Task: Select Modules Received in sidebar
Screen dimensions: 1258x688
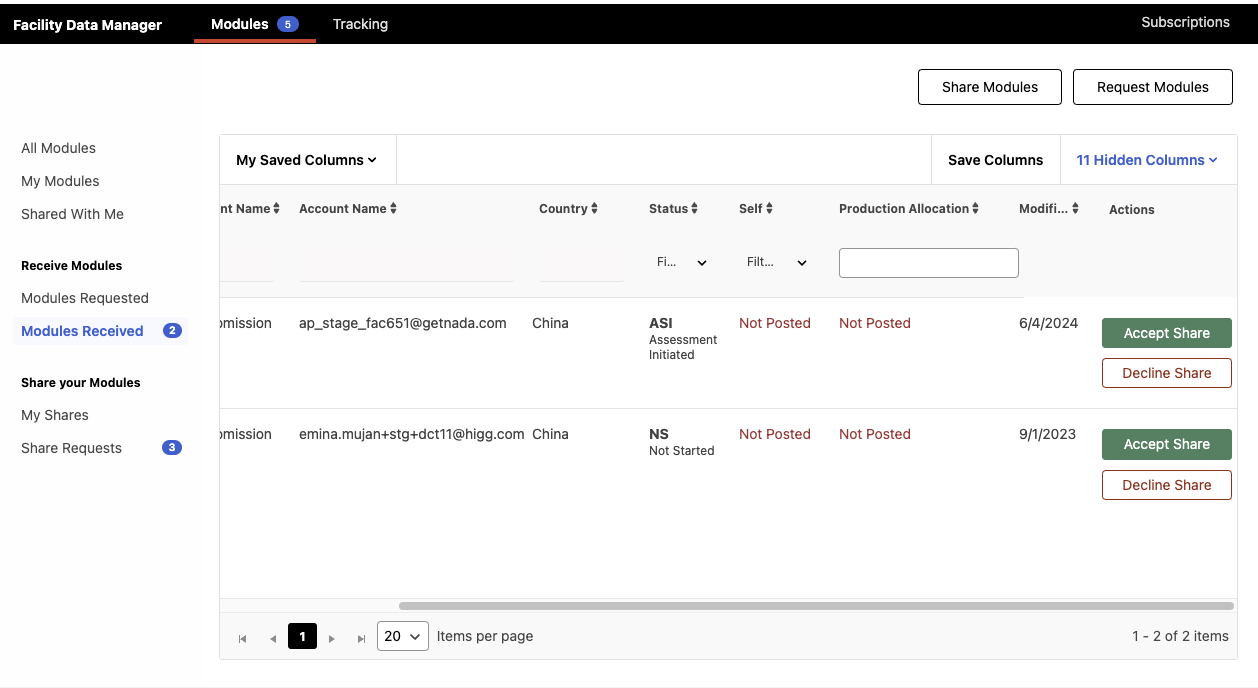Action: 100,331
